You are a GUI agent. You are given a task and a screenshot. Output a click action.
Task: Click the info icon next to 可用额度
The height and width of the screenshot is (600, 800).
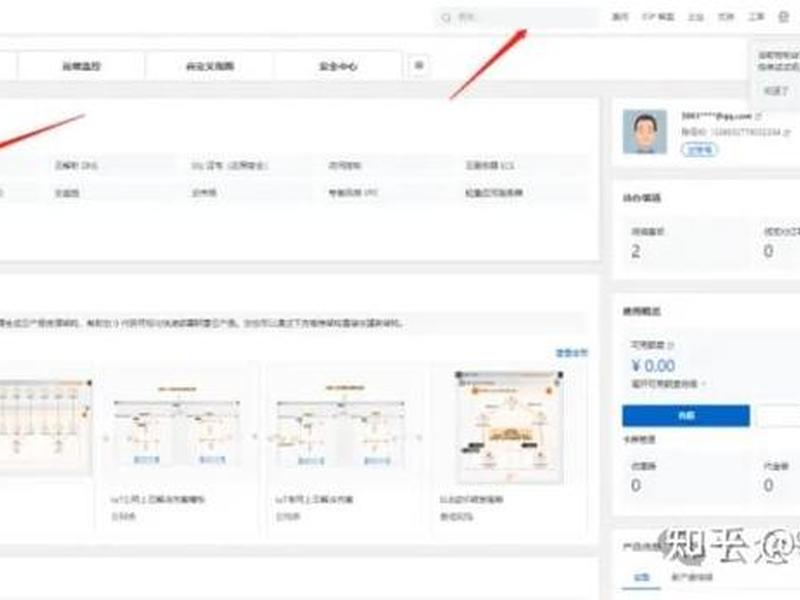[670, 345]
